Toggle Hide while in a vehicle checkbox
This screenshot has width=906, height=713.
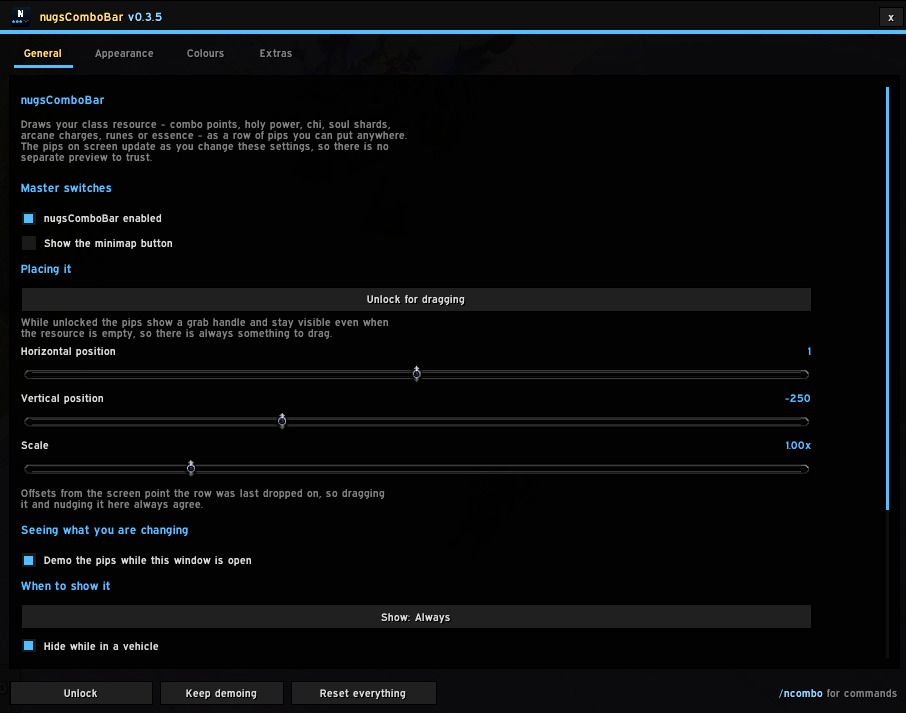click(28, 646)
